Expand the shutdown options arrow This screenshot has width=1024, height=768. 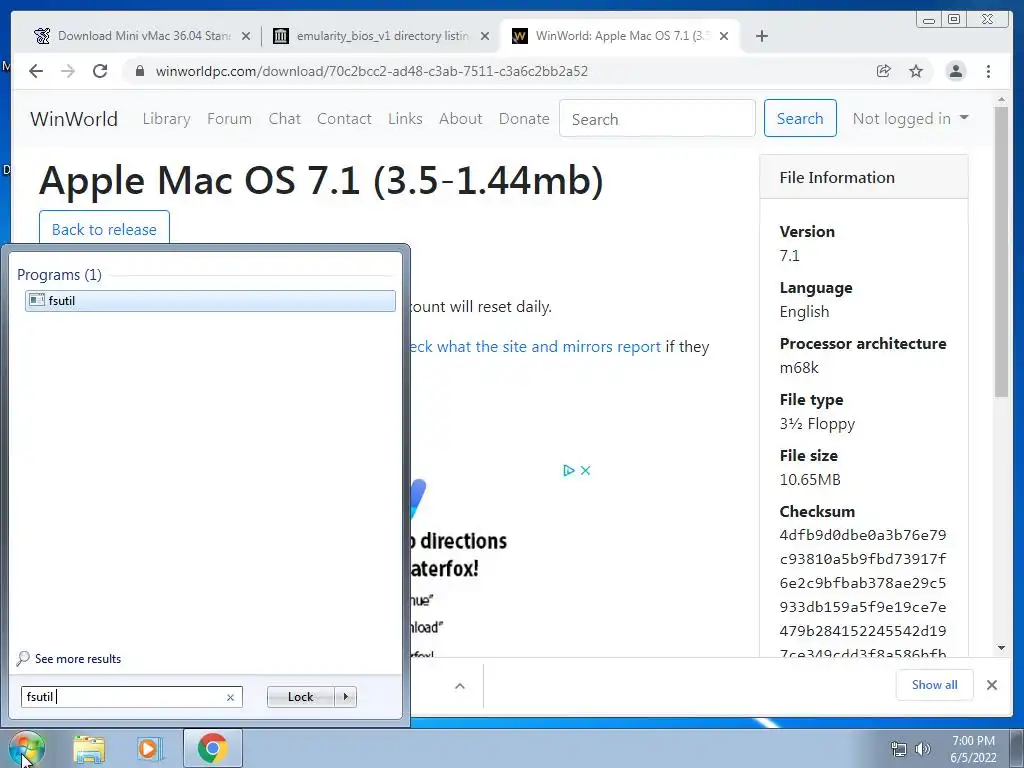click(x=345, y=697)
